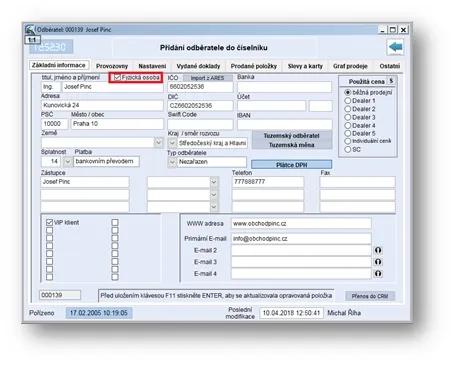Click the info icon beside E-mail 3

378,262
